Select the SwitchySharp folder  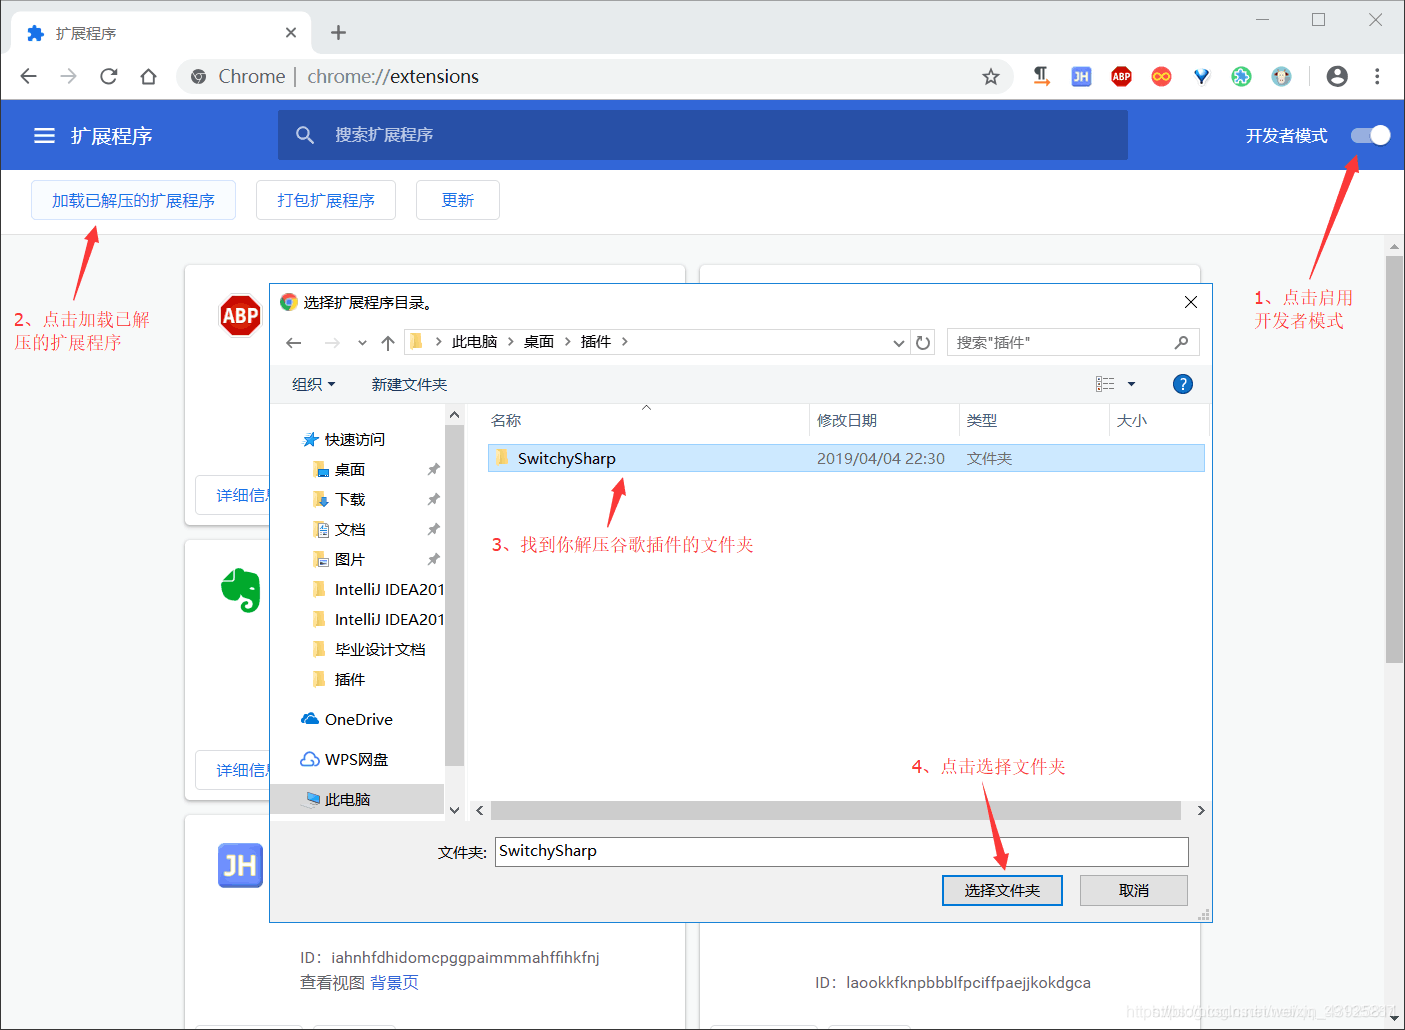[x=846, y=458]
